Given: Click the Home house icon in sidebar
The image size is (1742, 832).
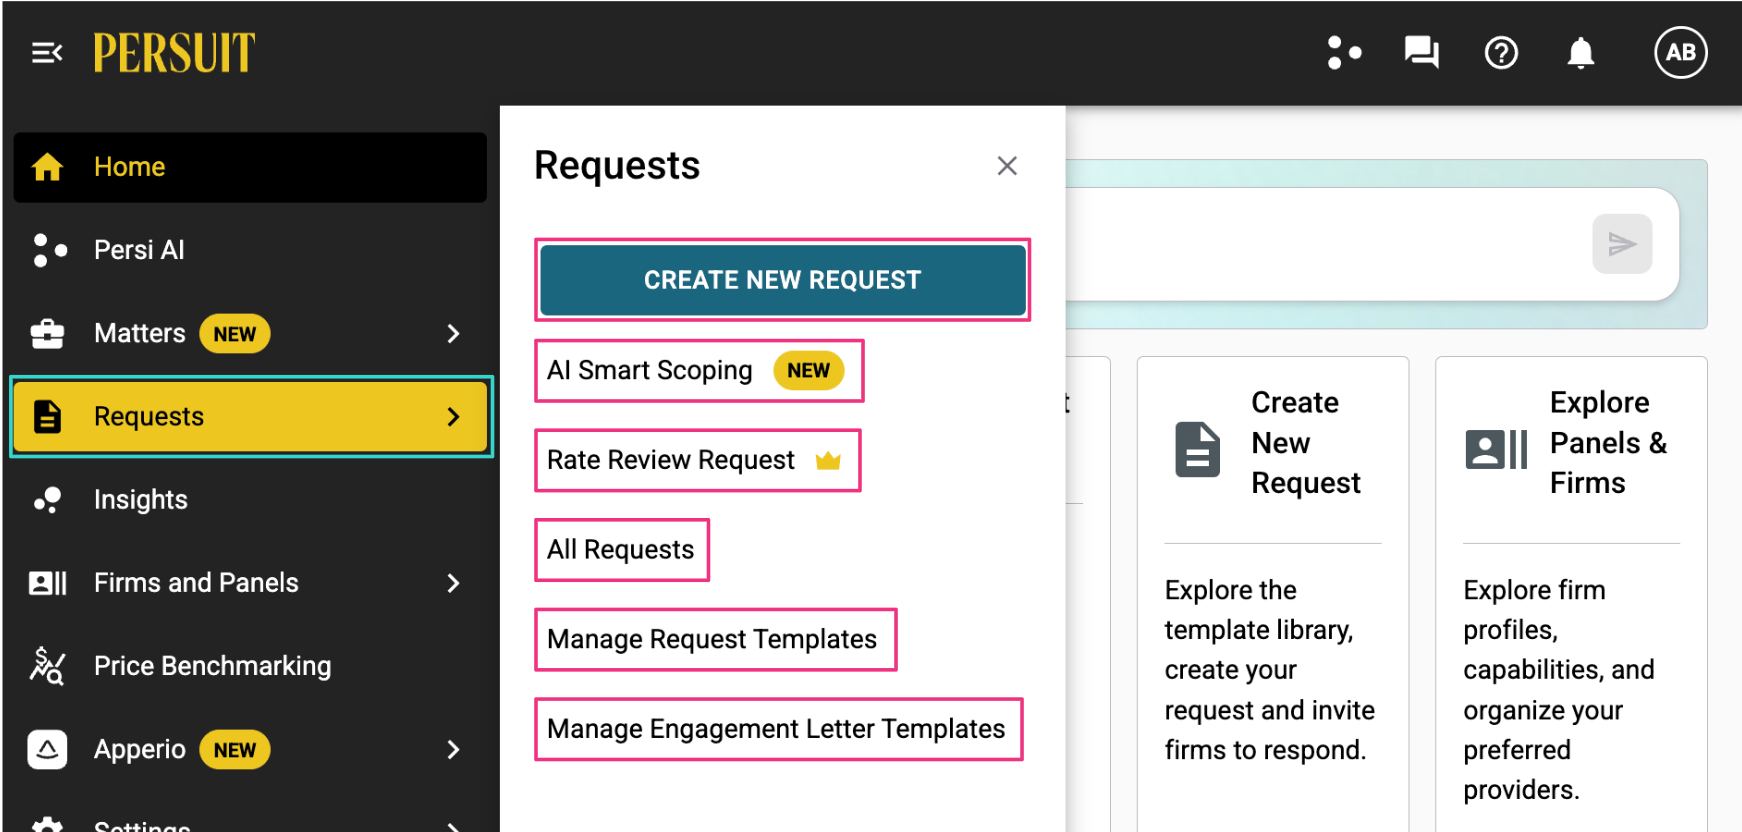Looking at the screenshot, I should pos(47,167).
